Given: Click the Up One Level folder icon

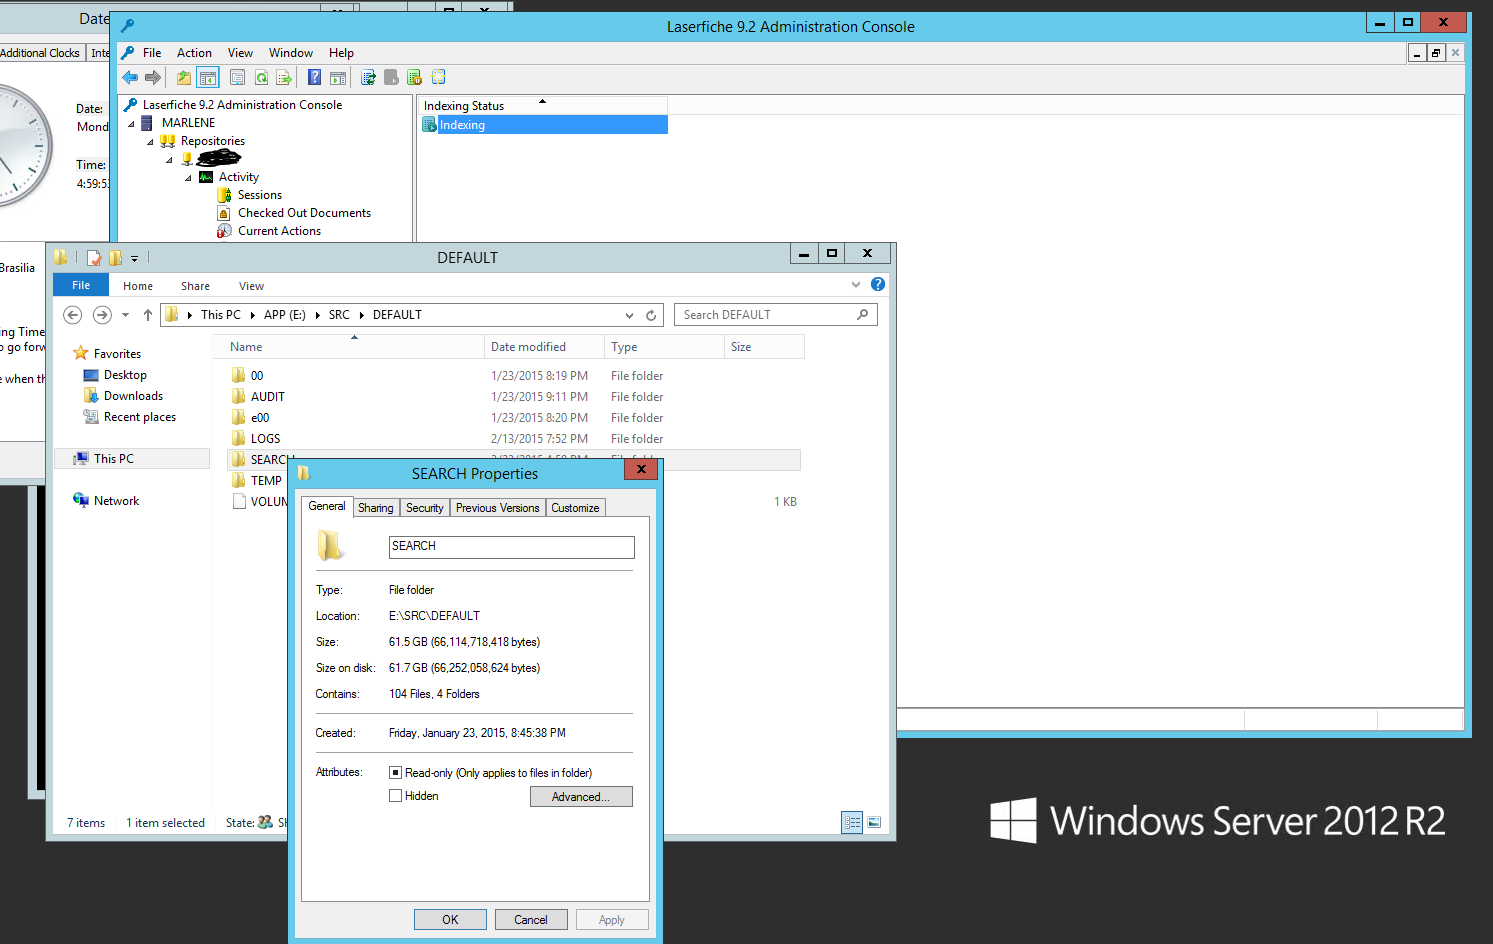Looking at the screenshot, I should [x=184, y=78].
